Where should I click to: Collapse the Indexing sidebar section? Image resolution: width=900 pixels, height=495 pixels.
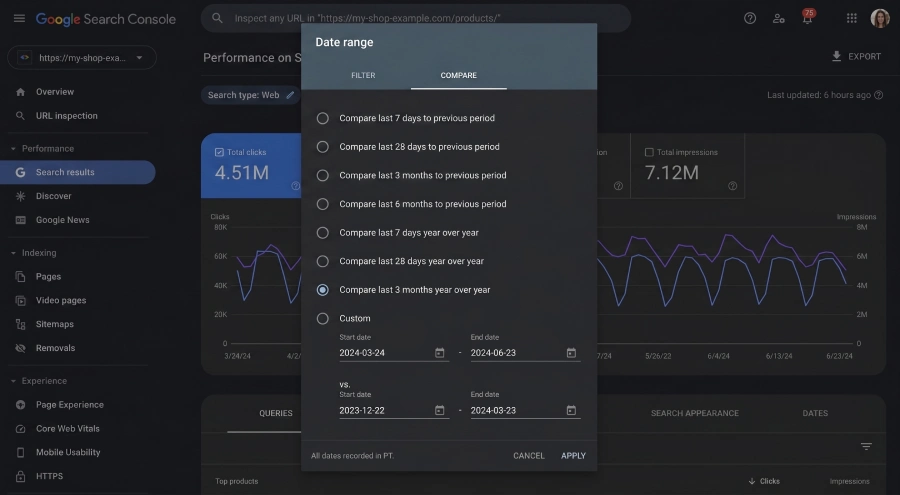(13, 253)
